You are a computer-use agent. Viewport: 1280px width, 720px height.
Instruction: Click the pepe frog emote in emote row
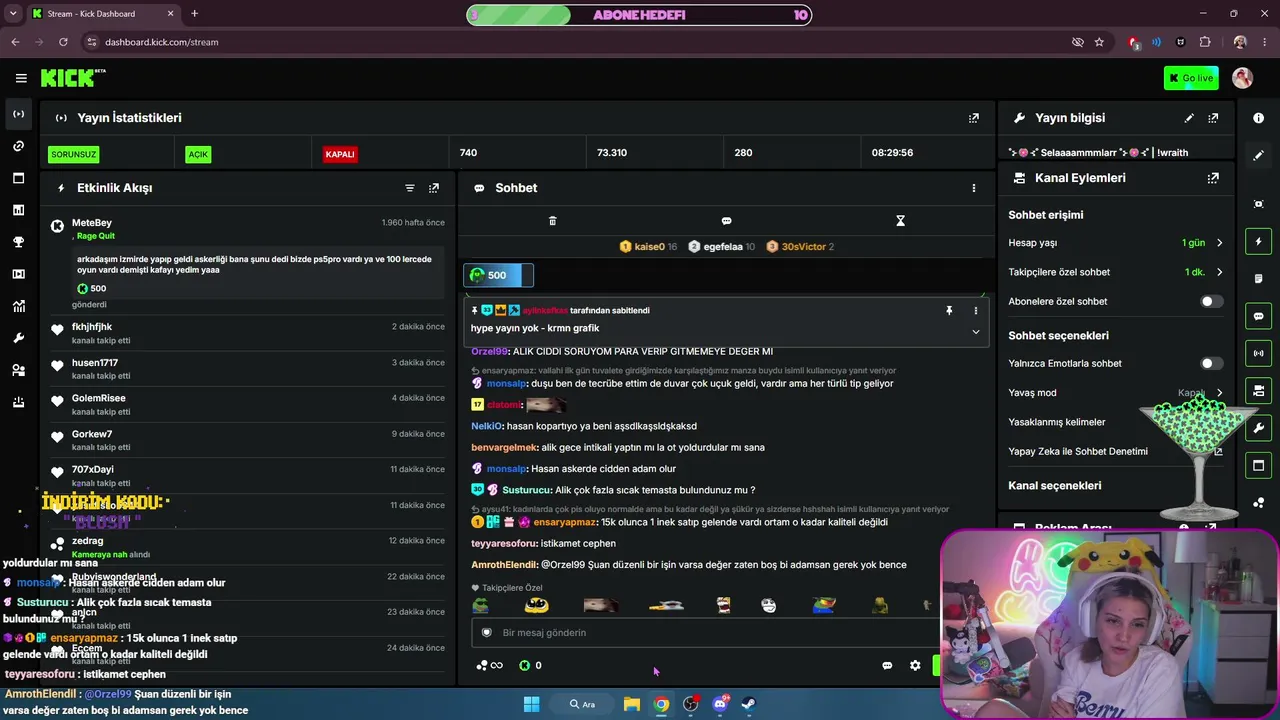(481, 605)
